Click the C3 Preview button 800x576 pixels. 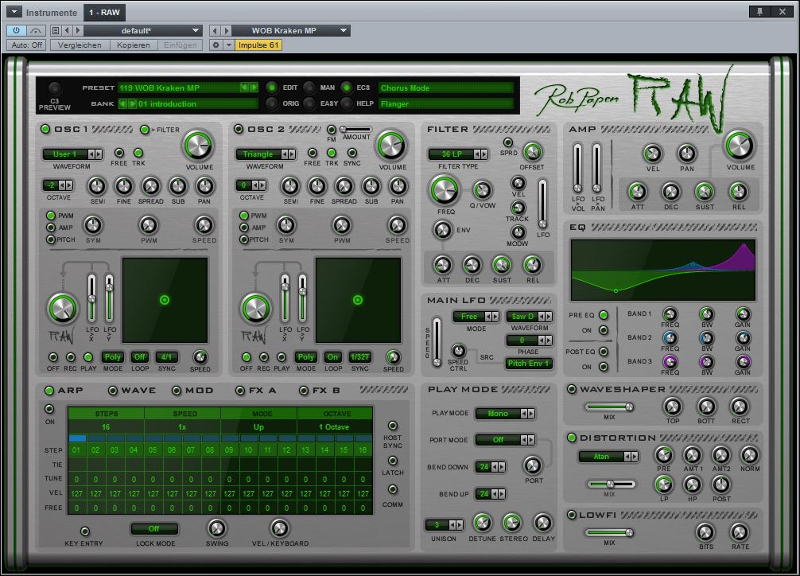point(55,88)
